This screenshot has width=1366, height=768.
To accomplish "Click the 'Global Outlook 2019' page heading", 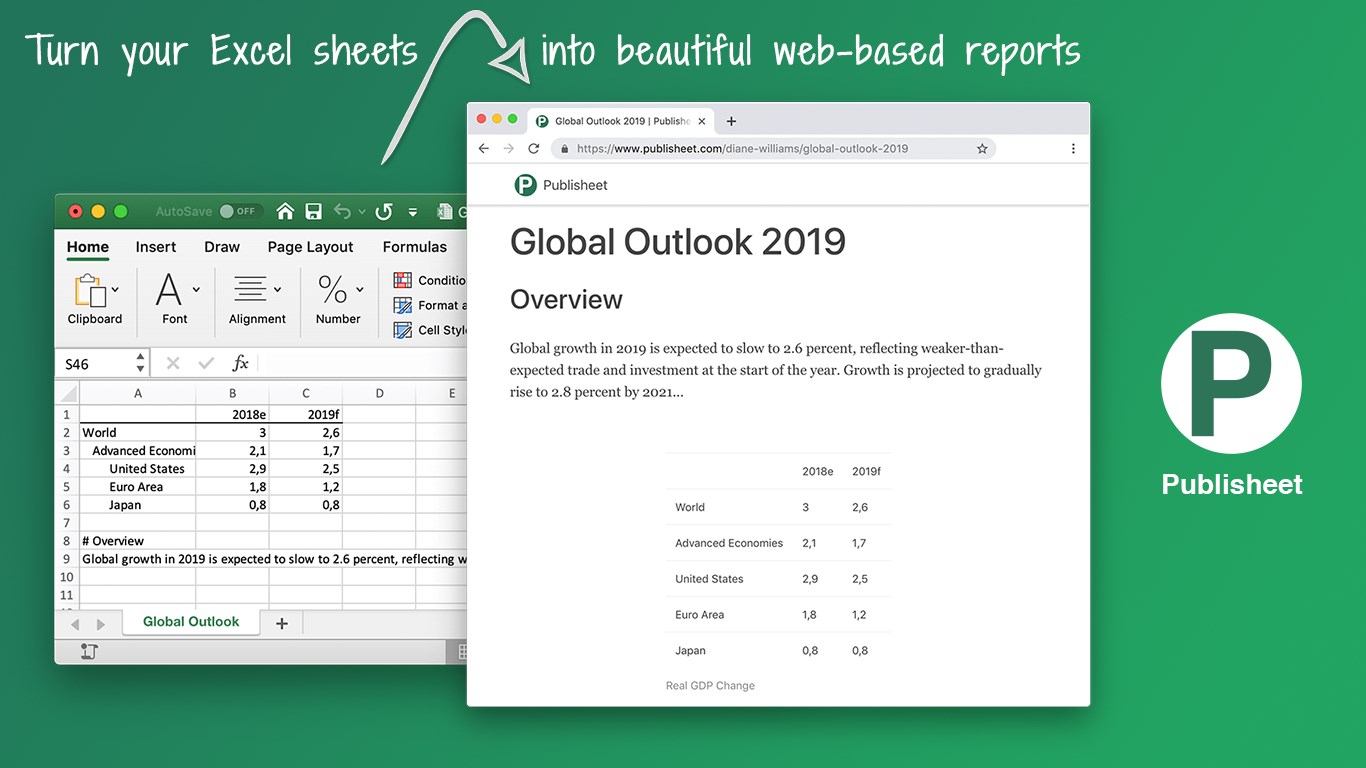I will [x=678, y=242].
